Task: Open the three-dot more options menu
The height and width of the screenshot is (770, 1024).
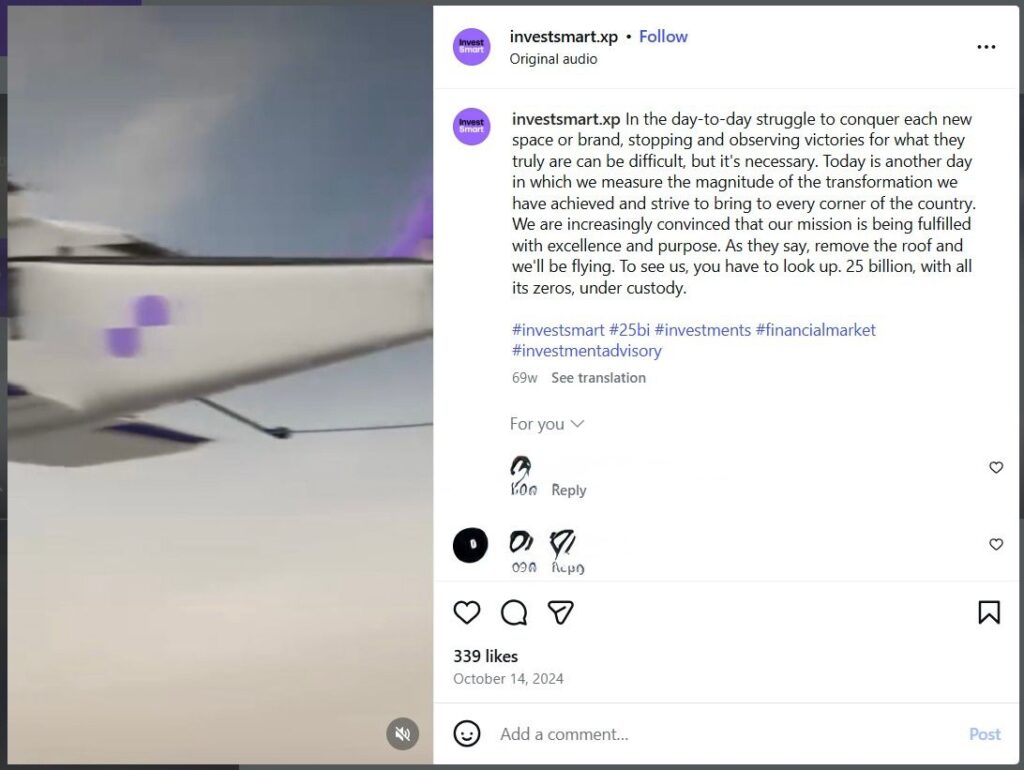Action: 986,47
